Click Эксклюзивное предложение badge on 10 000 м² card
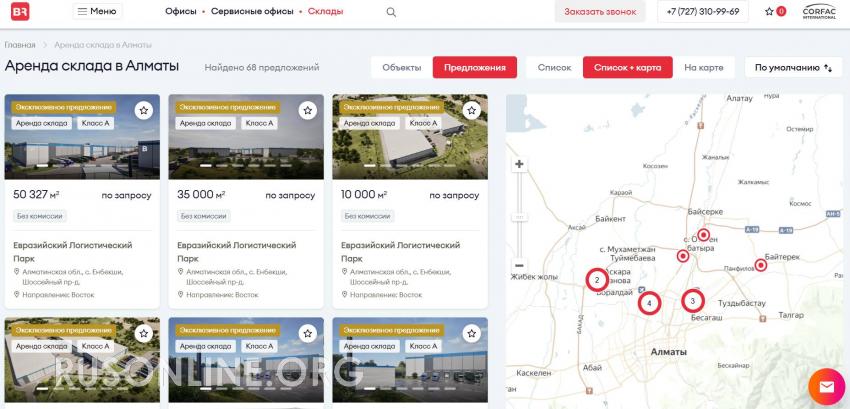 (391, 107)
